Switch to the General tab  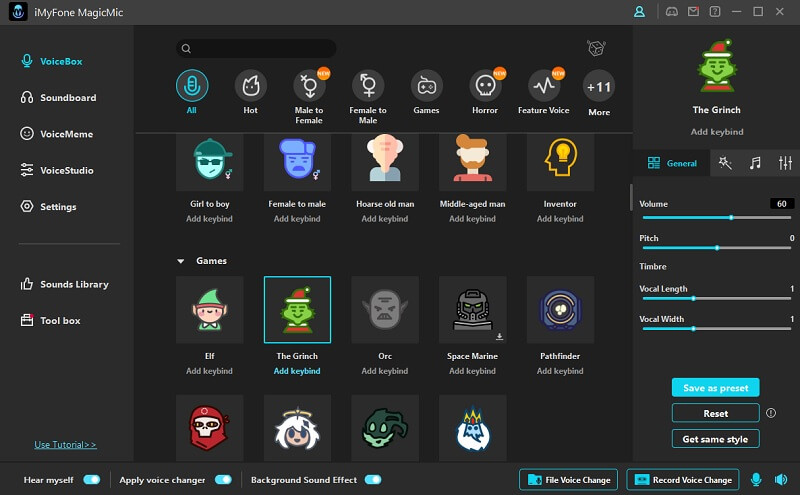(671, 163)
